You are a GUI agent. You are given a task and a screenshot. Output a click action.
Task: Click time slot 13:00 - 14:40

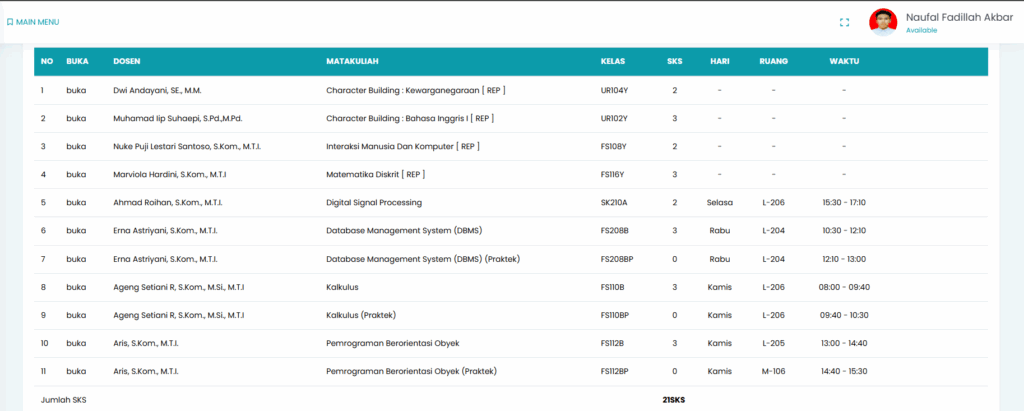coord(844,344)
